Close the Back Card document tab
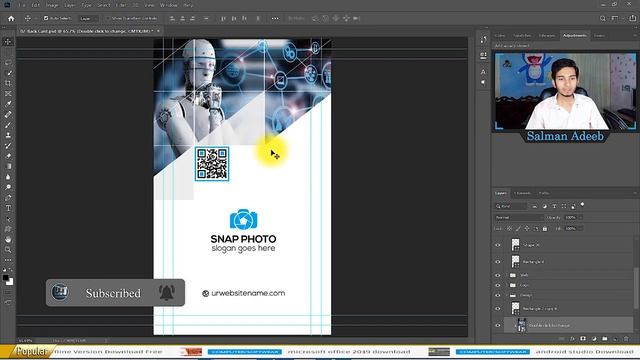Screen dimensions: 640x360 coord(158,31)
